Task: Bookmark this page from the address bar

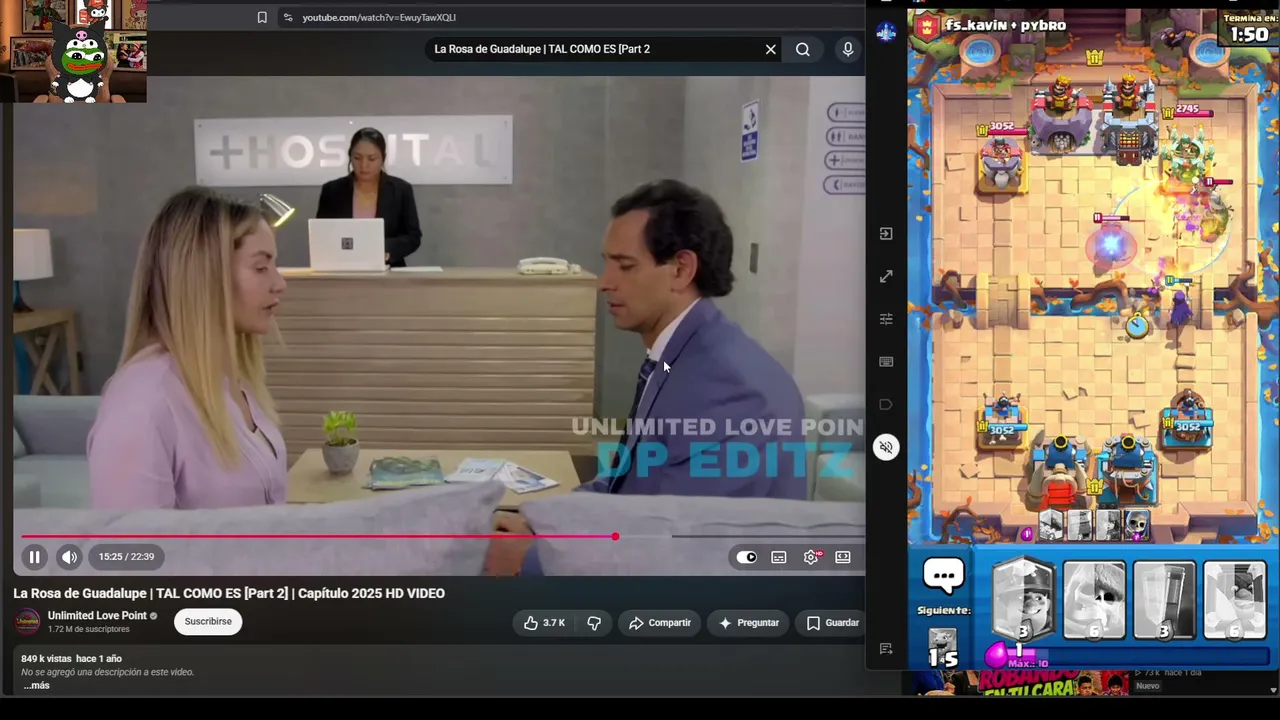Action: (262, 17)
